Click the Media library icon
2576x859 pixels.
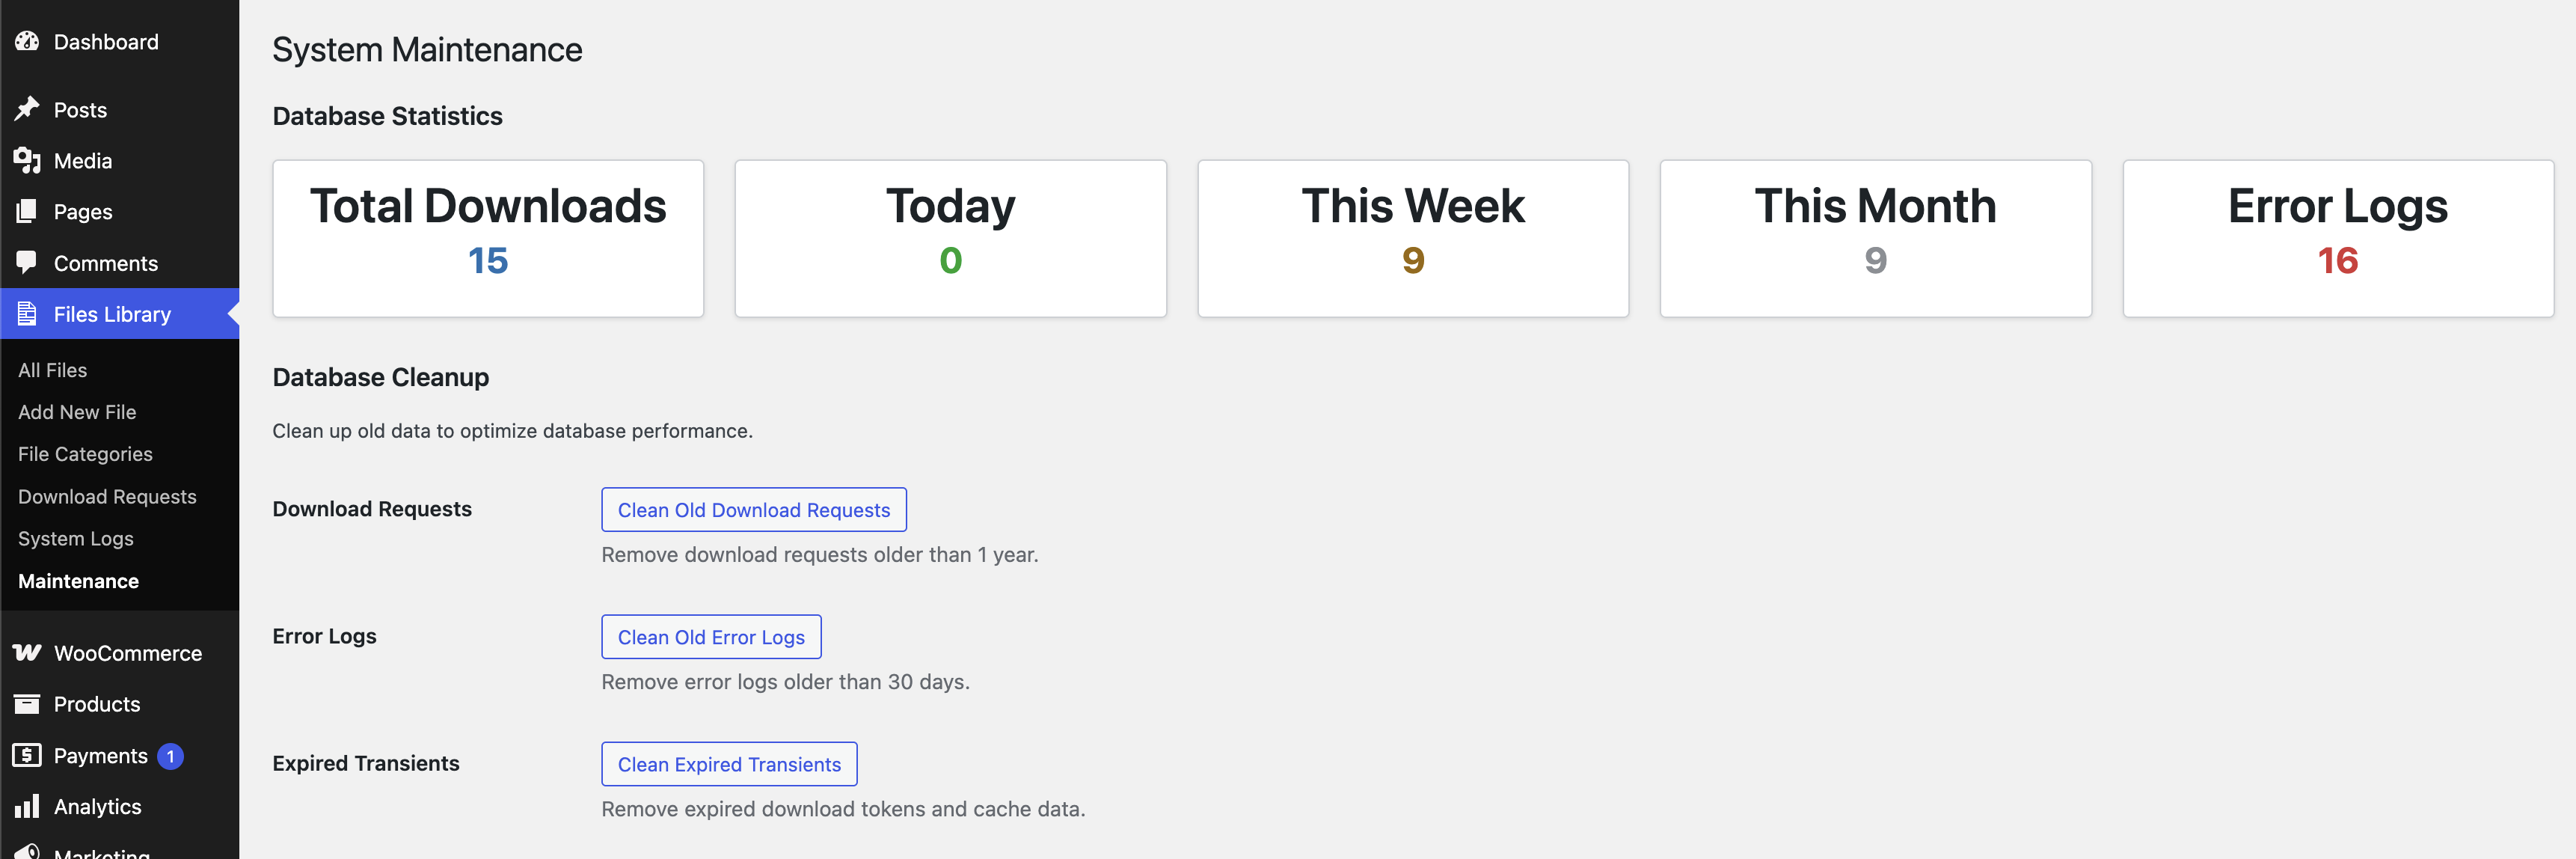[x=27, y=160]
